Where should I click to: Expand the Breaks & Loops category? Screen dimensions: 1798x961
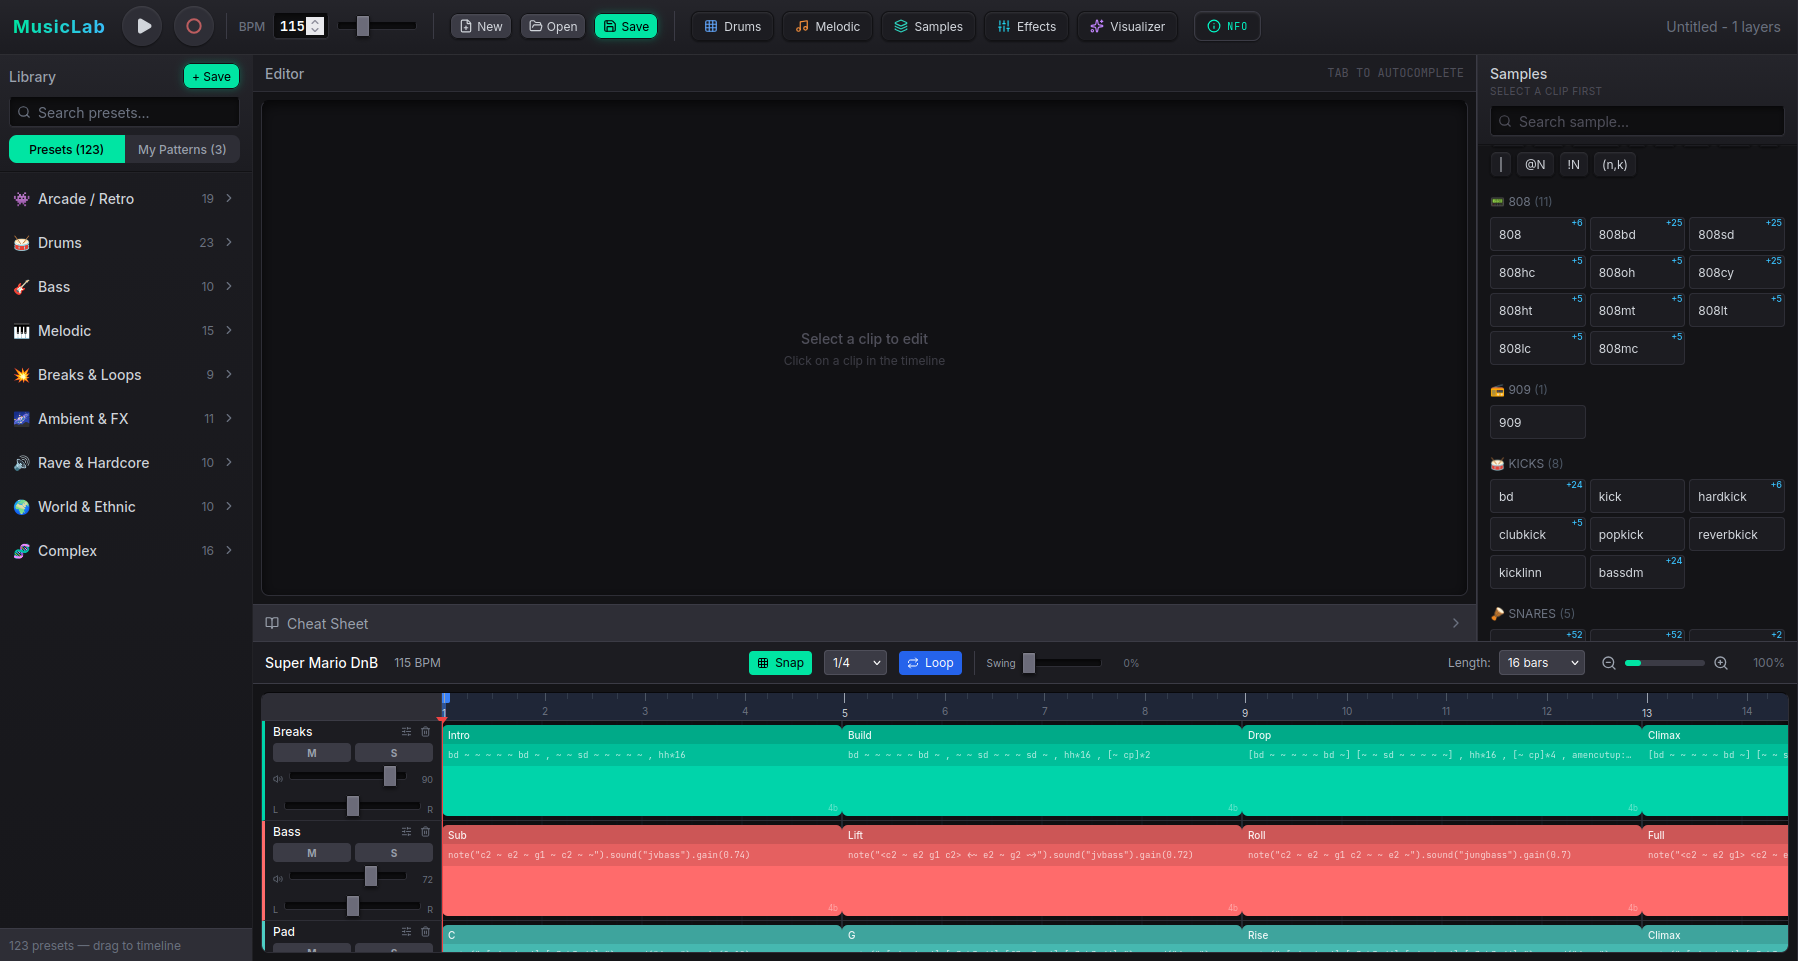[x=124, y=375]
